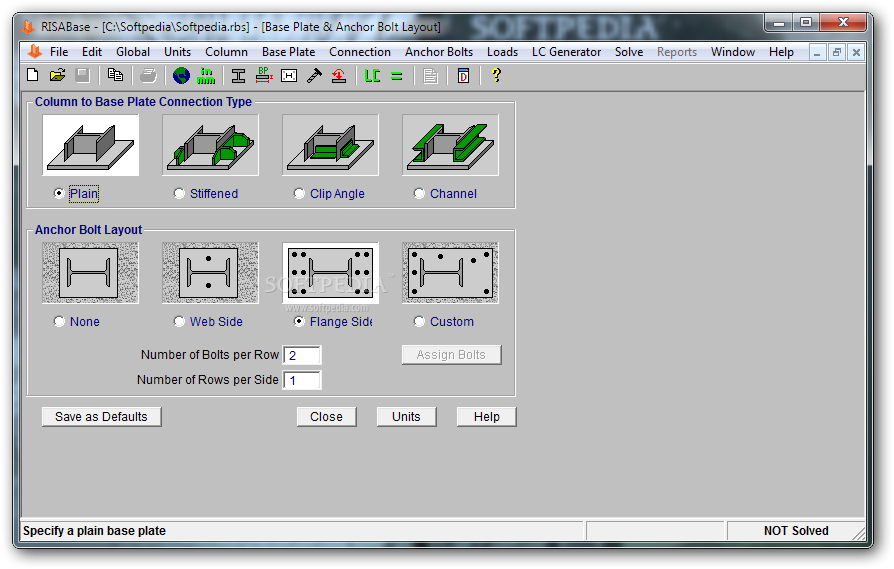The width and height of the screenshot is (894, 569).
Task: Click the Web Side bolt layout thumbnail
Action: [x=210, y=273]
